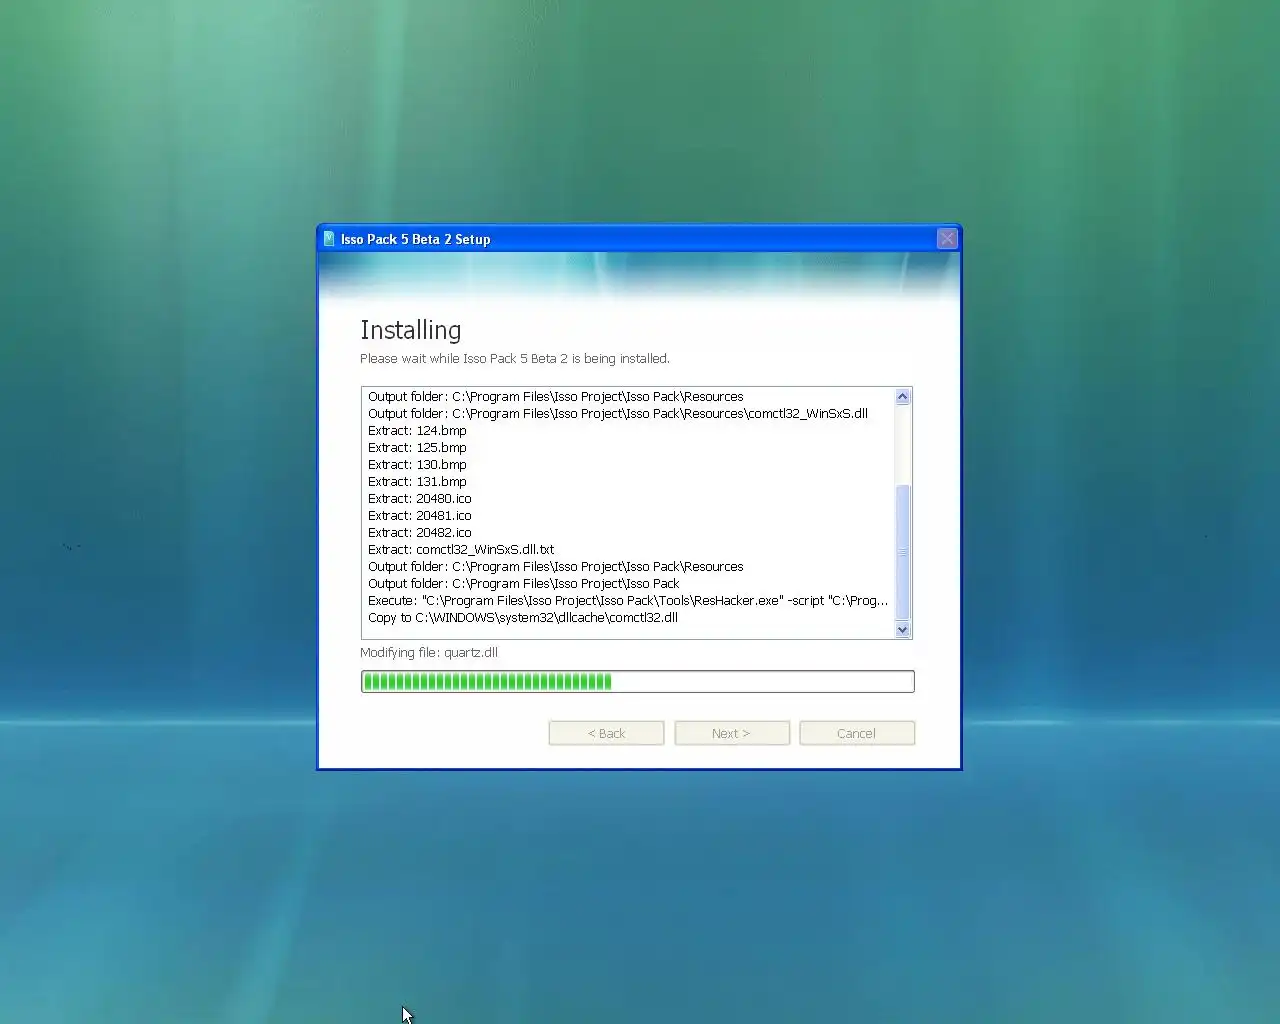Select the 'Extract: 20482.ico' log line
The width and height of the screenshot is (1280, 1024).
420,533
